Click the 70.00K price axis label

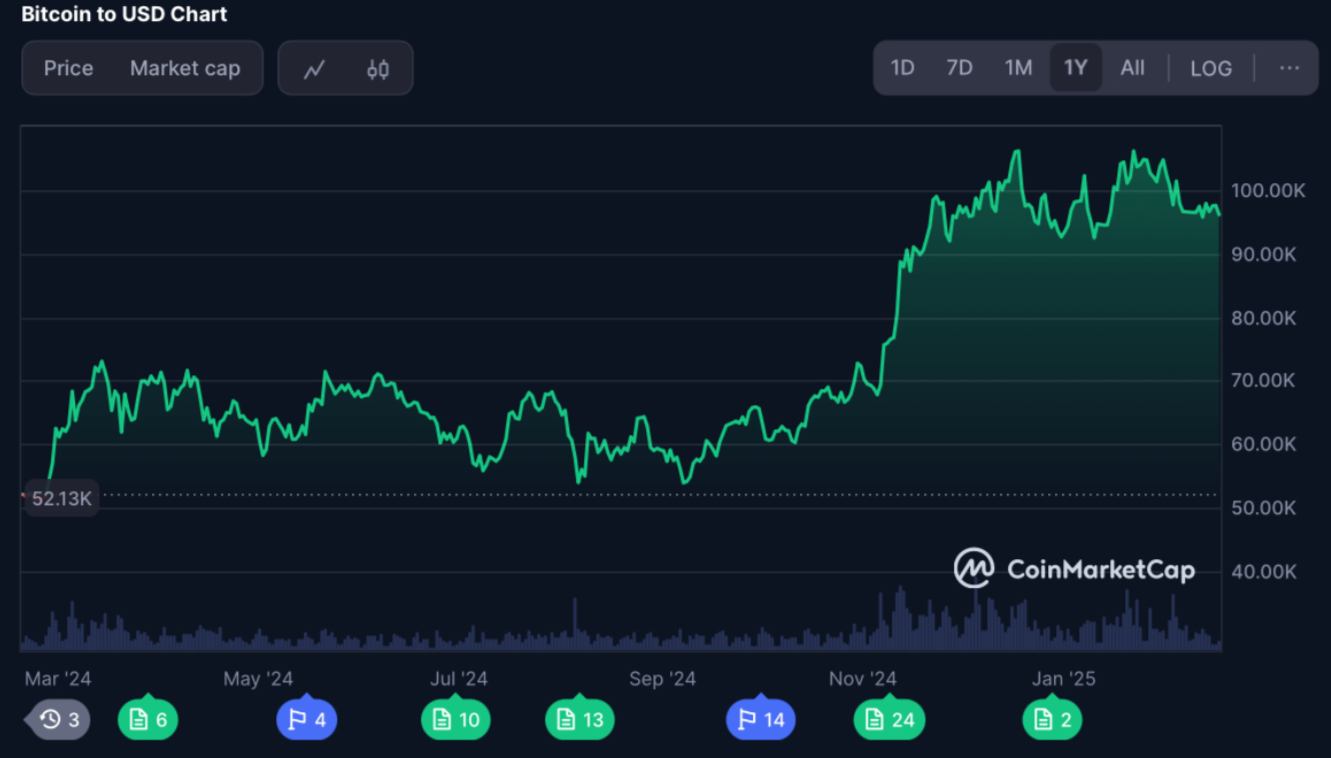(x=1263, y=381)
